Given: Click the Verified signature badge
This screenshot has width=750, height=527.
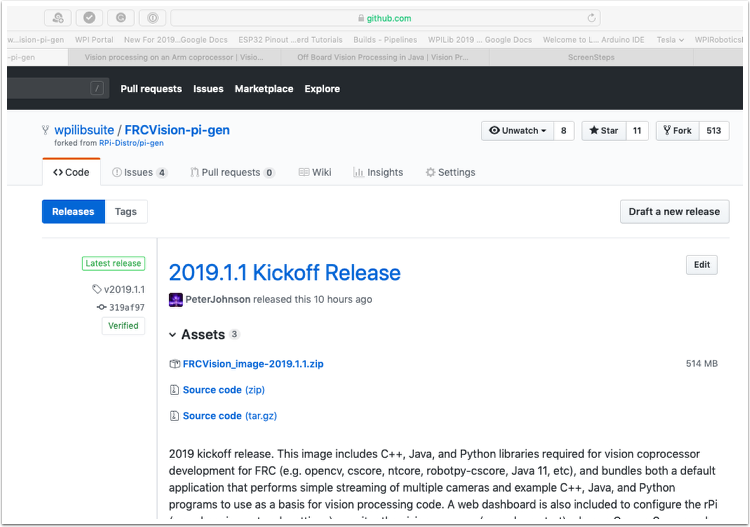Looking at the screenshot, I should click(123, 326).
